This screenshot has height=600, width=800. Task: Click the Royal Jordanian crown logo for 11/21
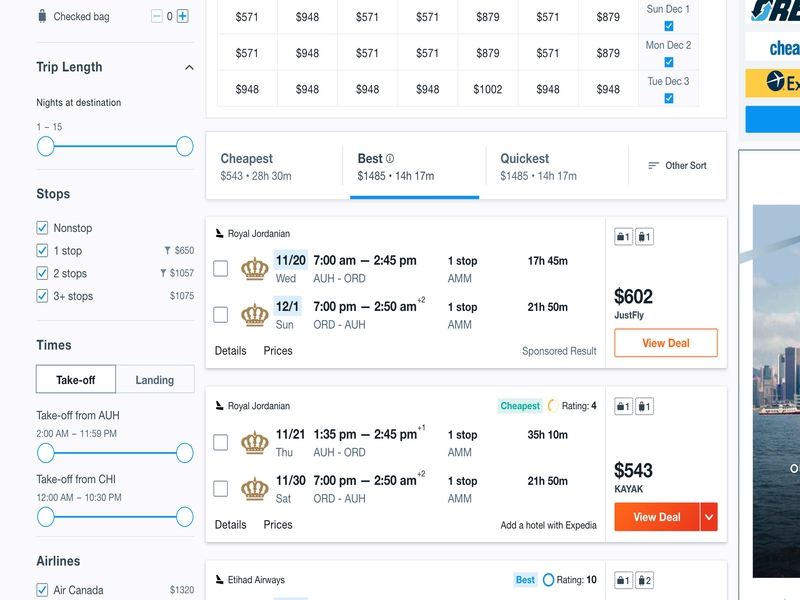point(255,443)
